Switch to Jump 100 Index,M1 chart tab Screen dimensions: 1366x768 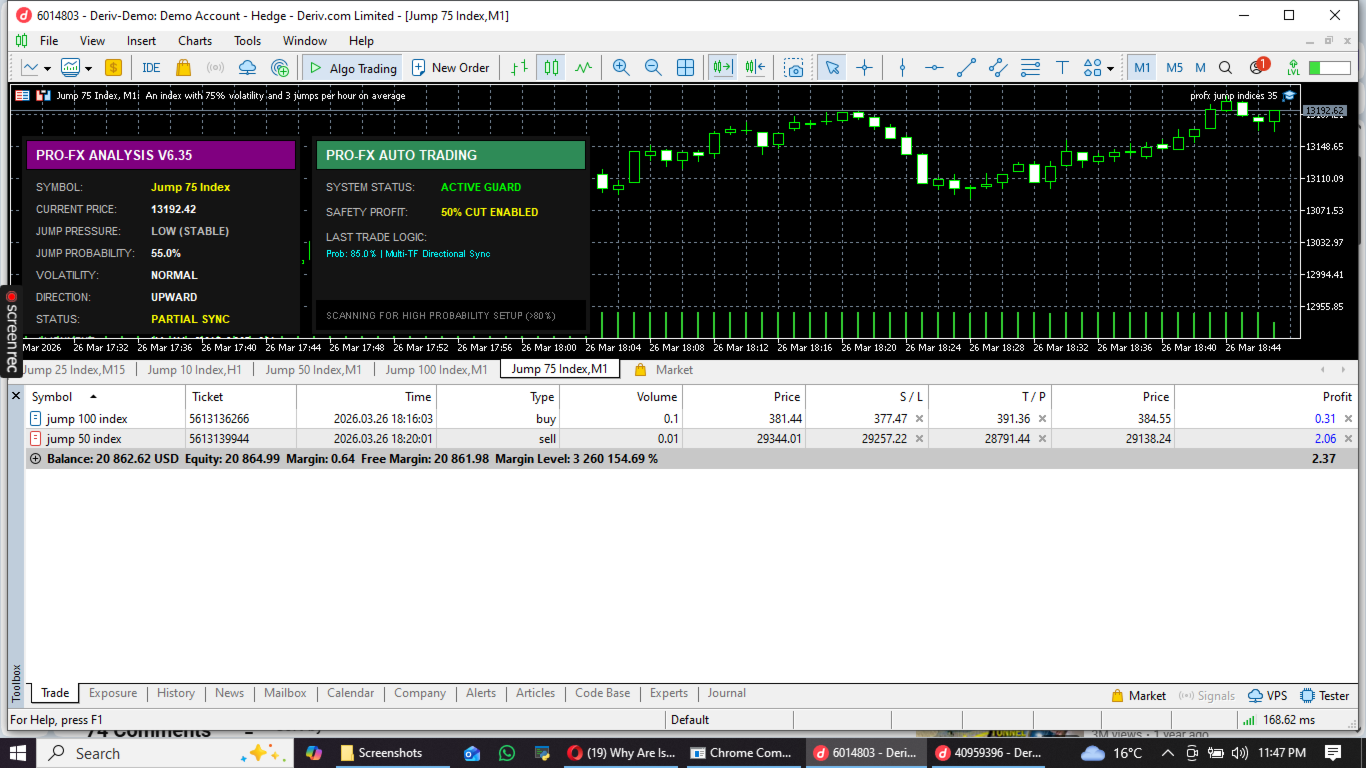(x=437, y=370)
